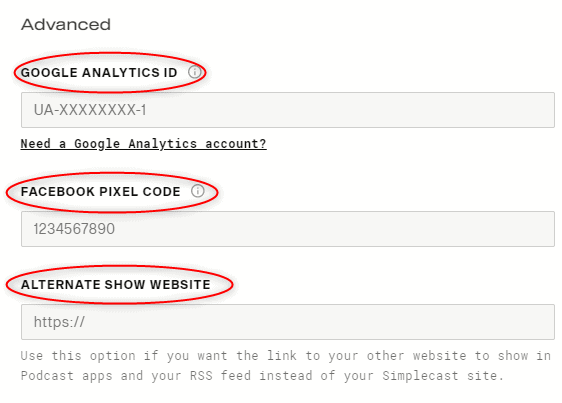Click the 1234567890 placeholder text
Image resolution: width=562 pixels, height=403 pixels.
tap(74, 229)
